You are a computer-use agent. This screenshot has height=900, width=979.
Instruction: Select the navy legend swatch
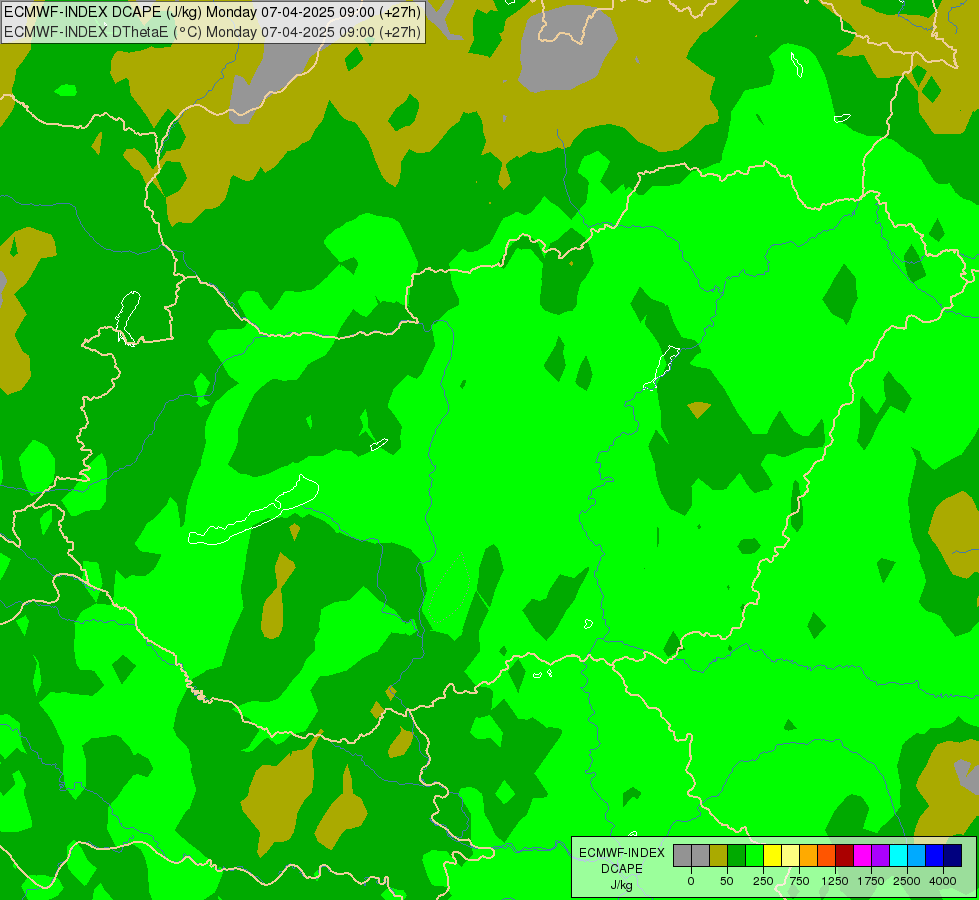[x=953, y=856]
